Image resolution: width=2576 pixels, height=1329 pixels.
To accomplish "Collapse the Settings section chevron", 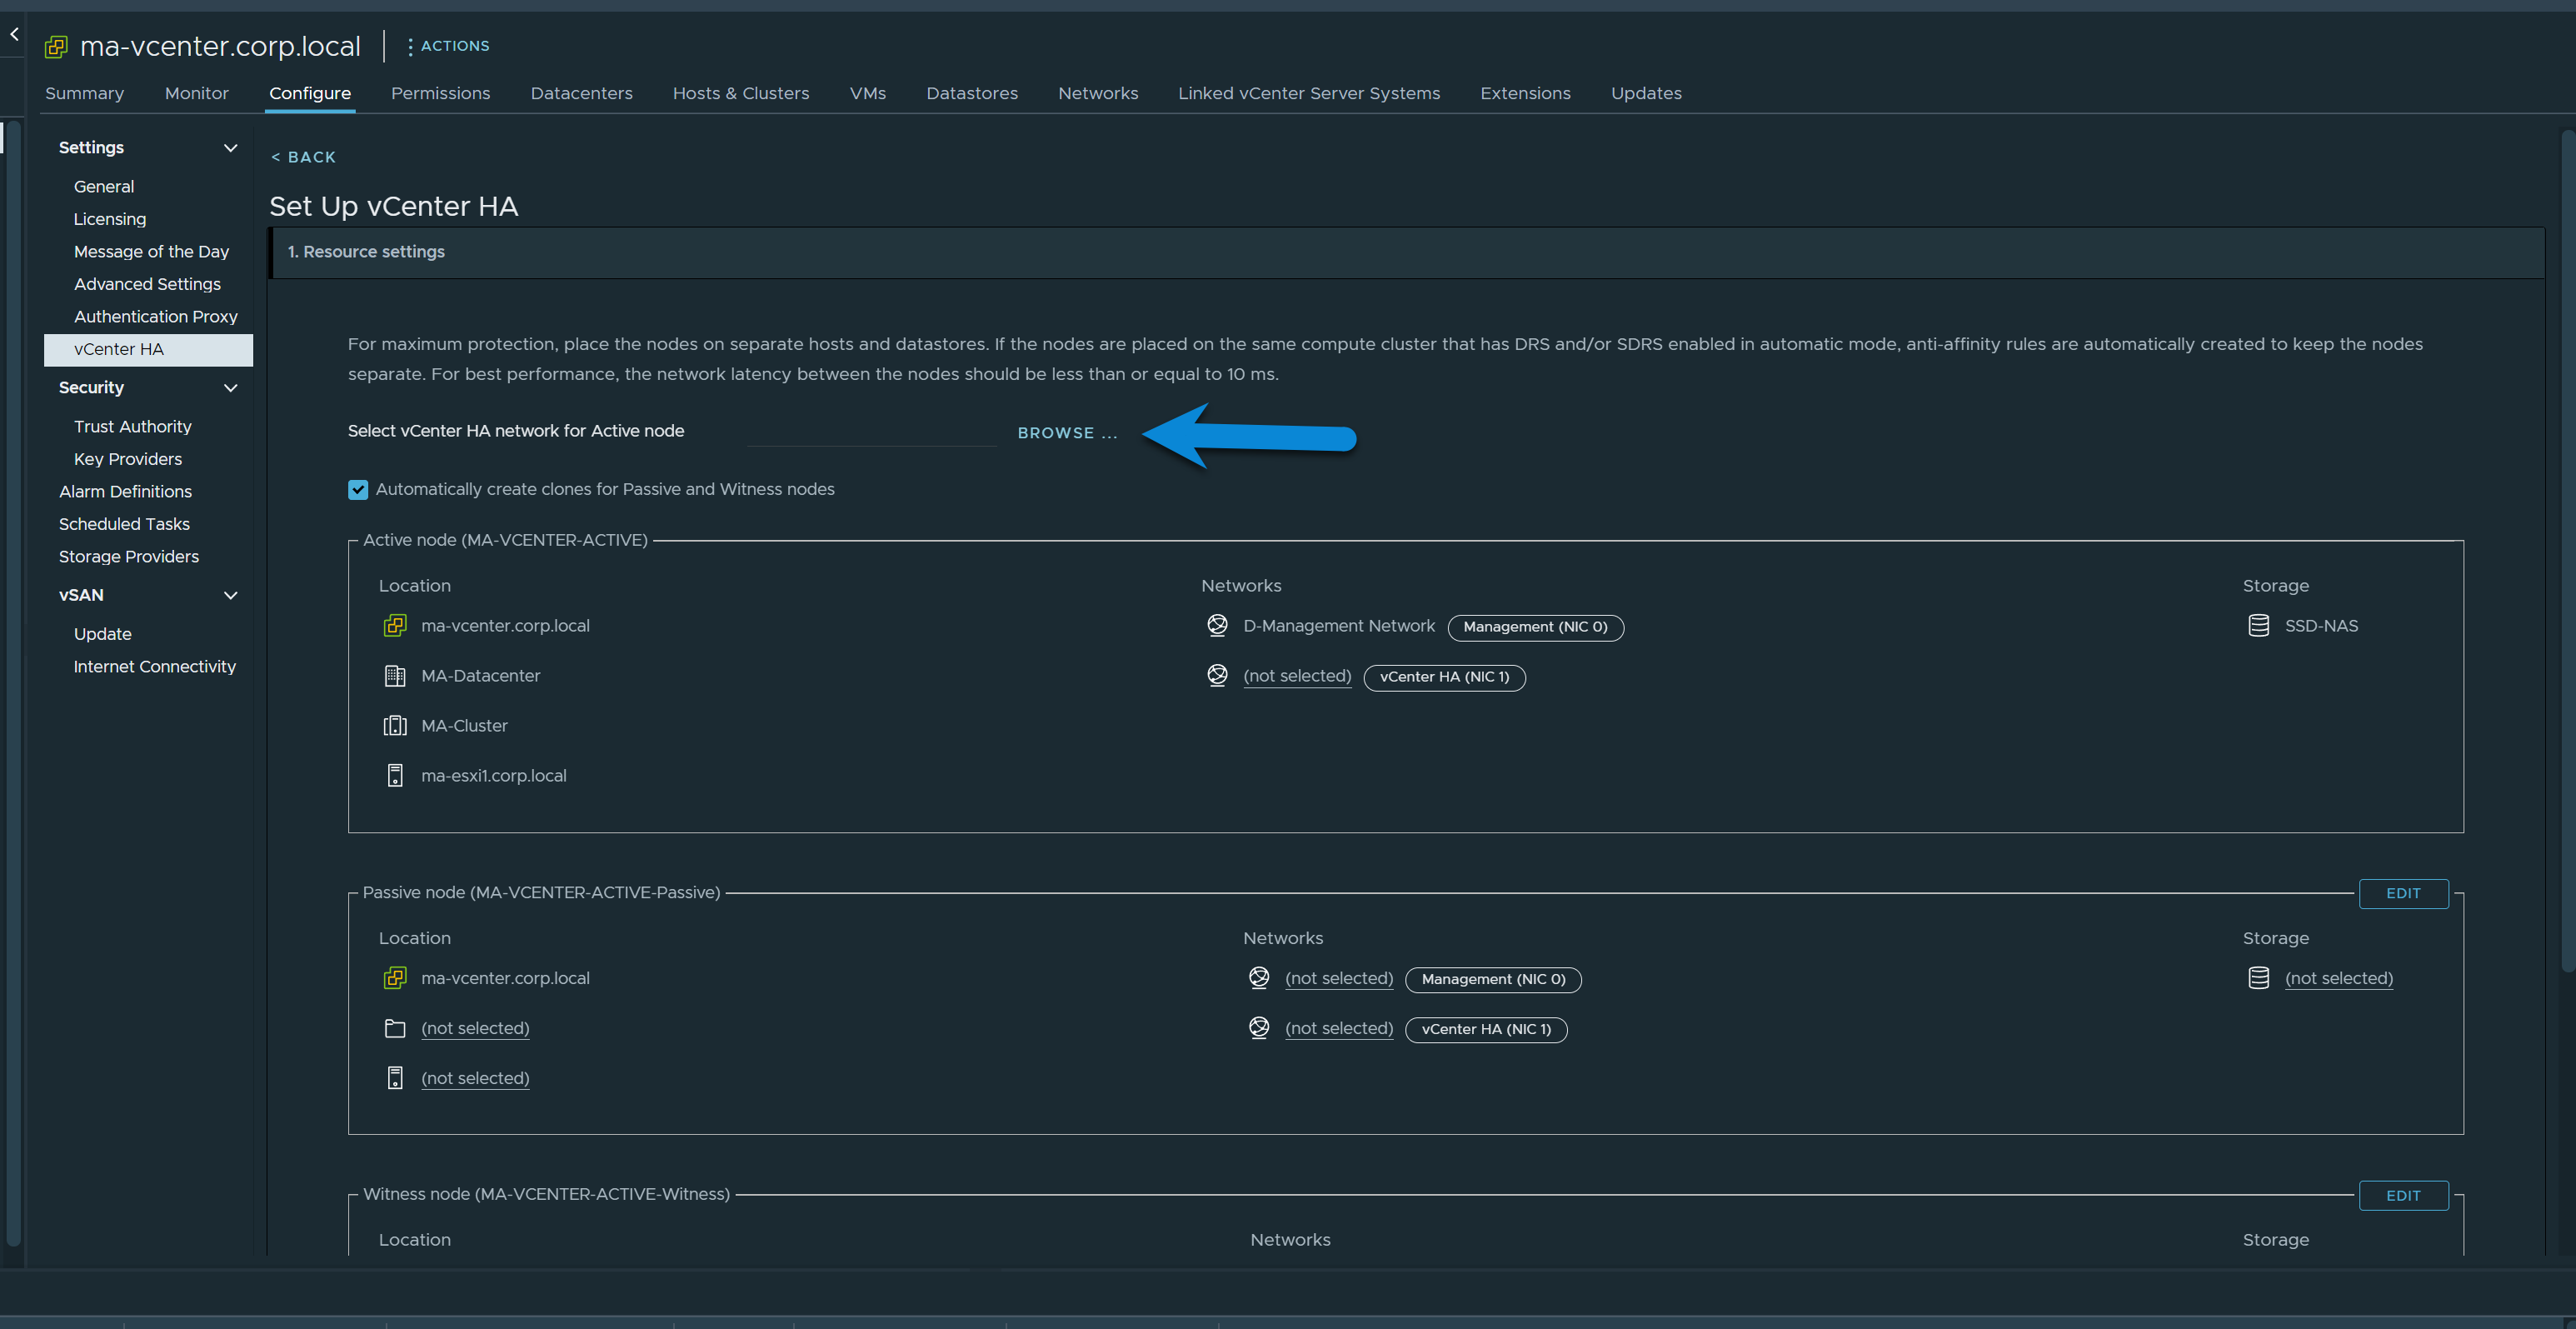I will [231, 148].
